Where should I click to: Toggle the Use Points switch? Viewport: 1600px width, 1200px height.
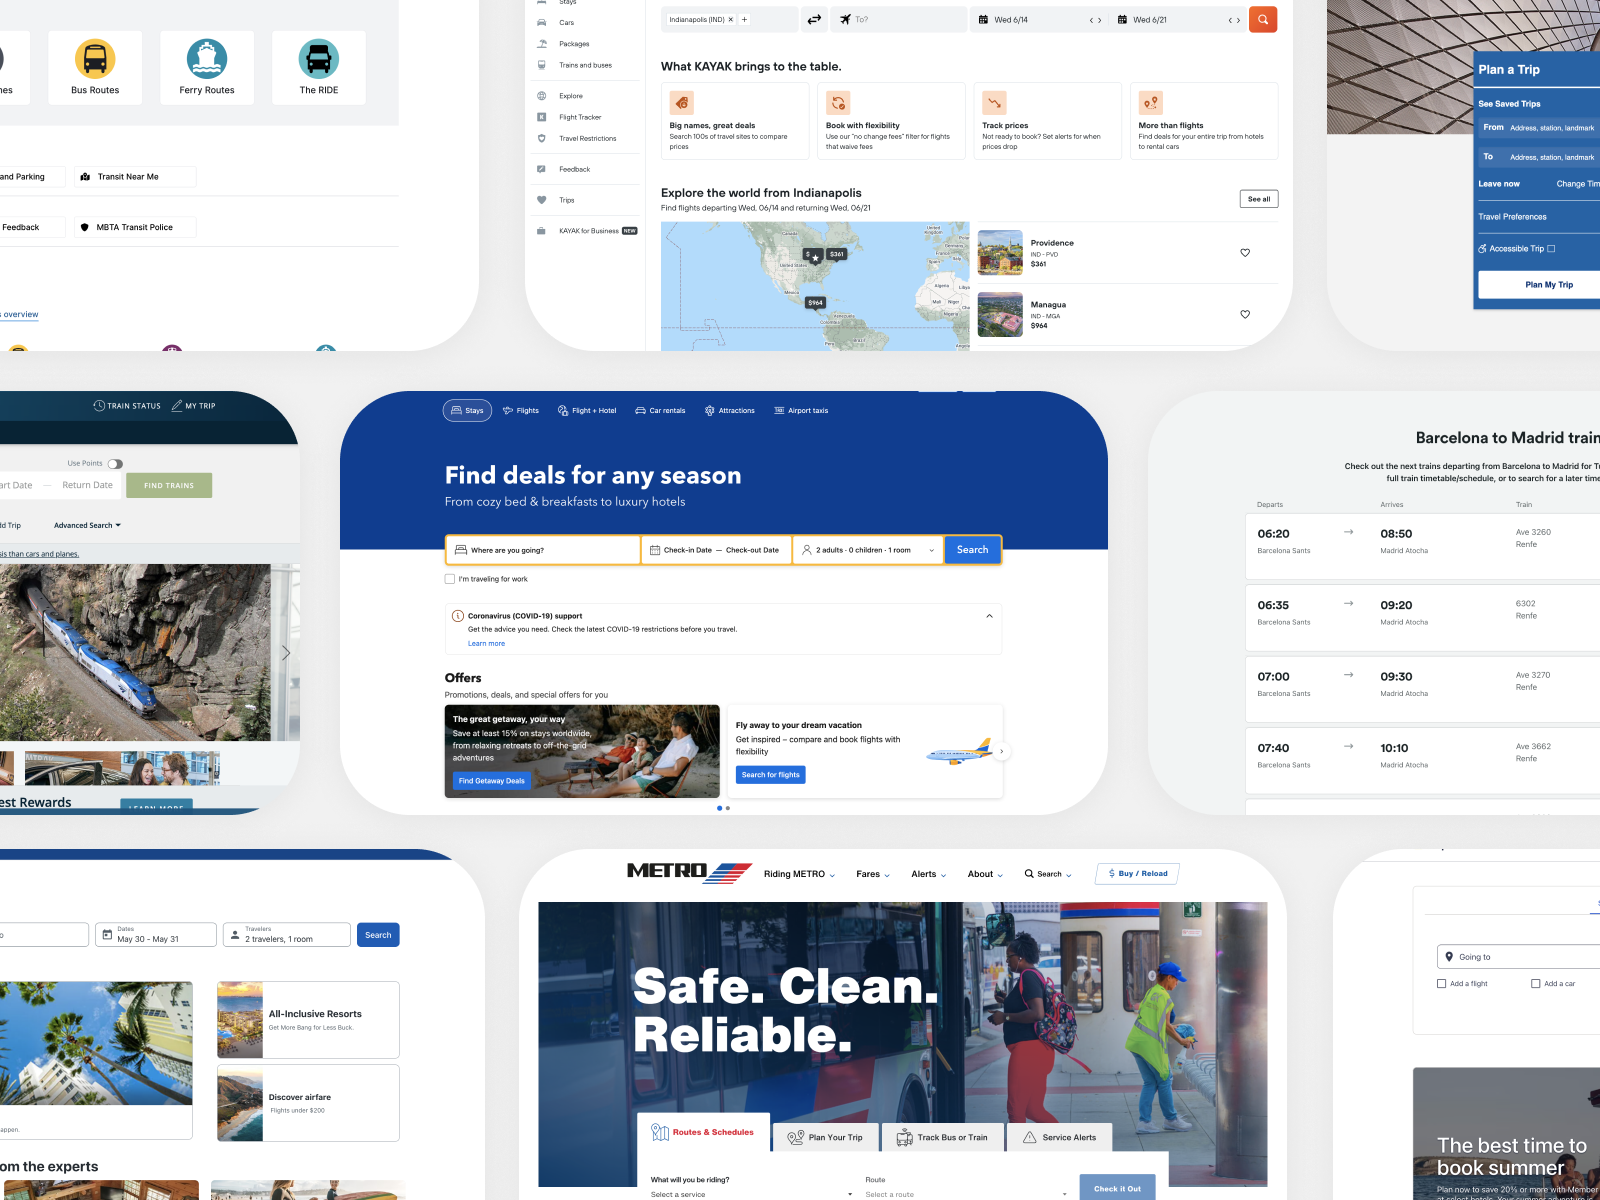(x=115, y=464)
